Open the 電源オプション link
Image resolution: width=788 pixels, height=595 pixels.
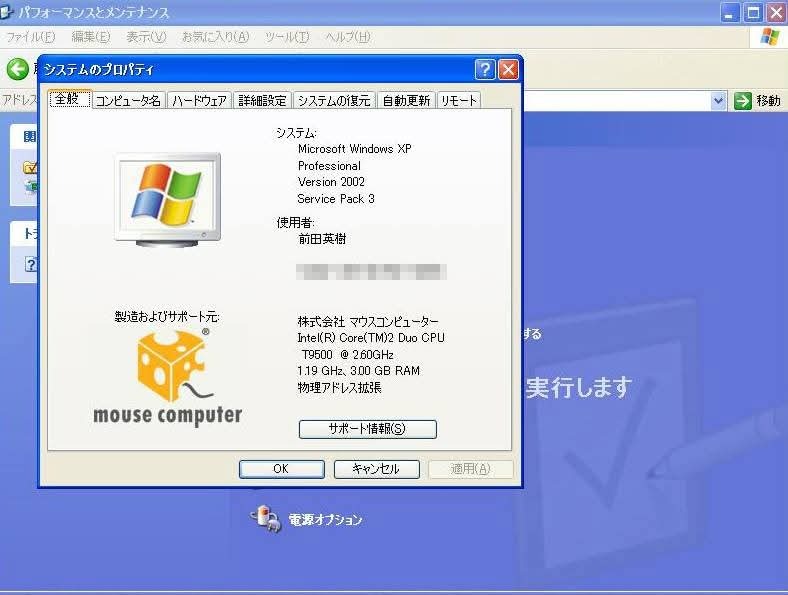[x=325, y=520]
